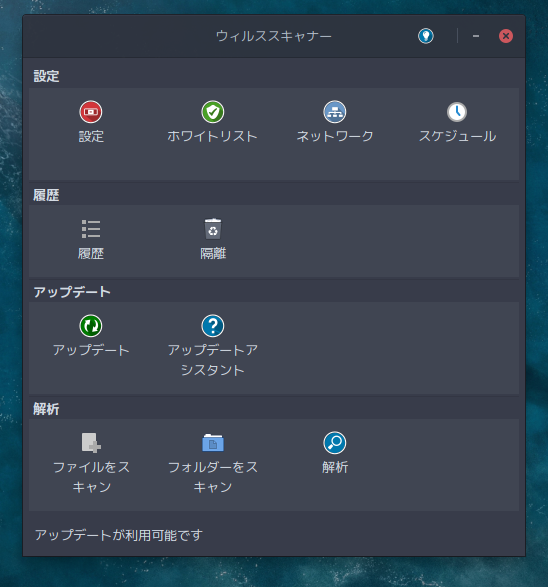Viewport: 548px width, 587px height.
Task: Open the 隔離 quarantine trash icon
Action: (213, 229)
